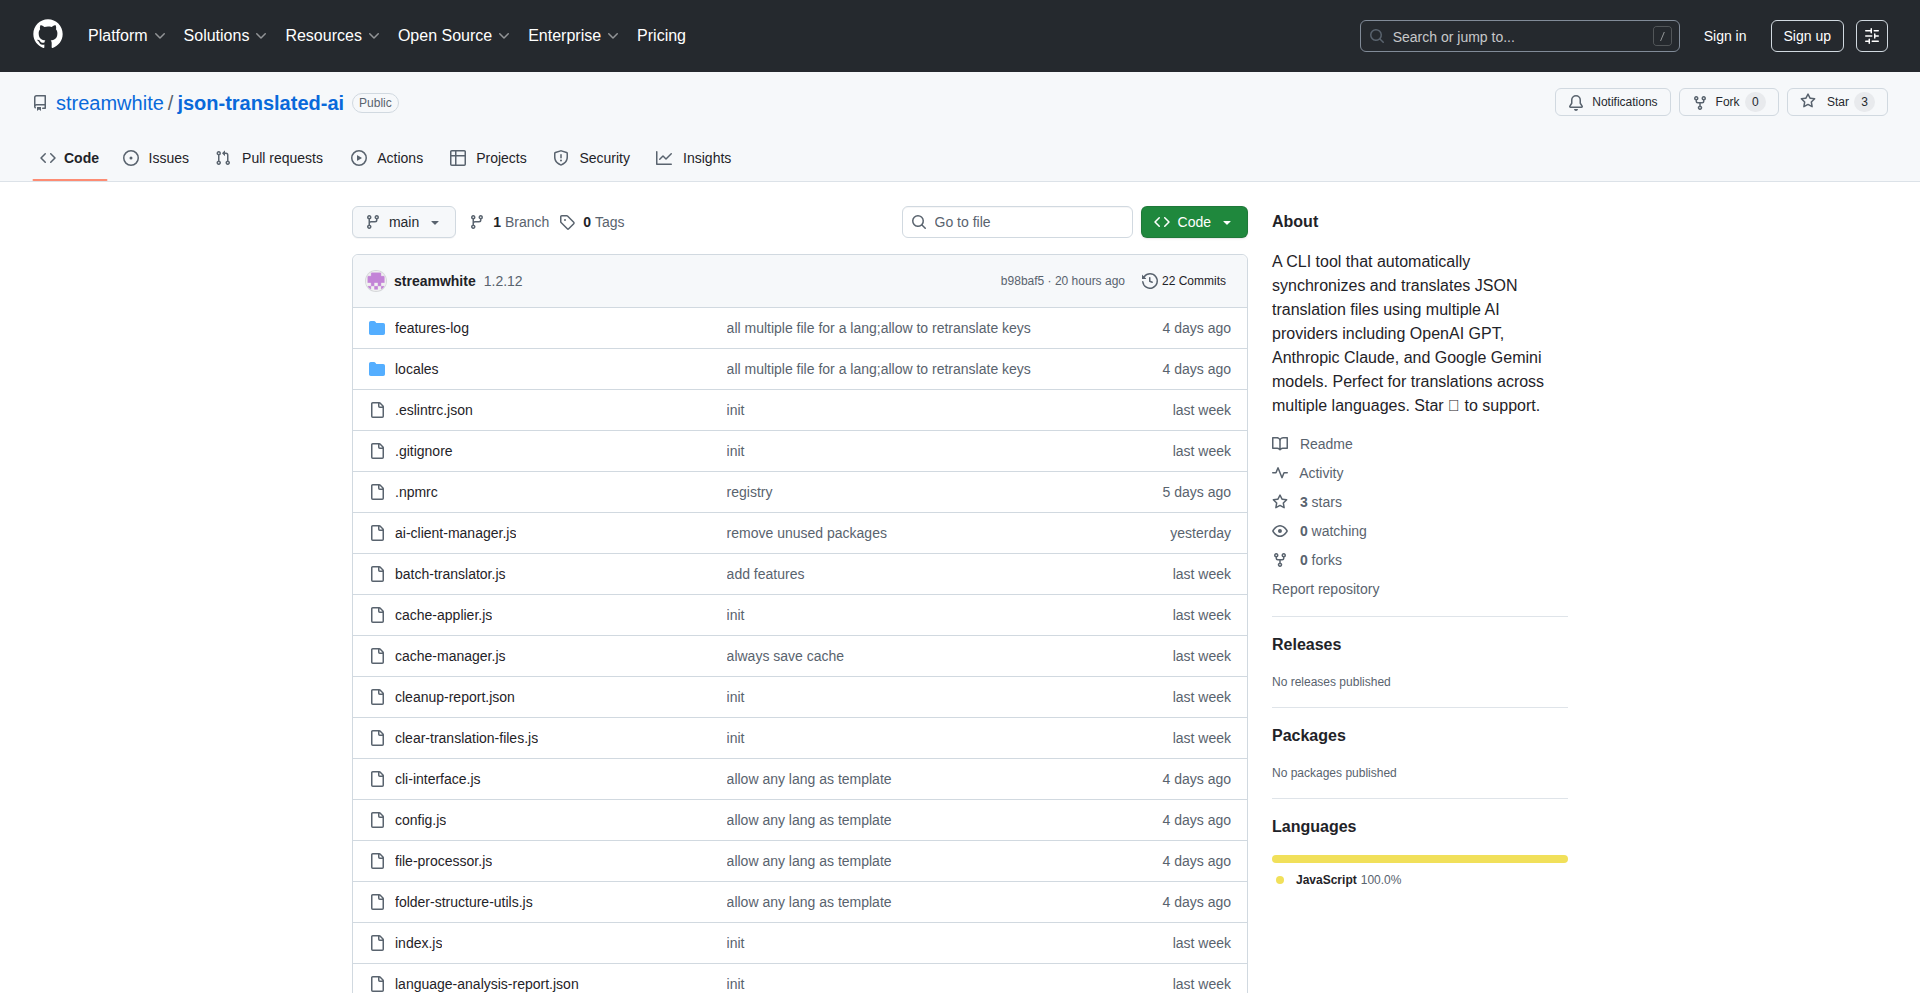This screenshot has width=1920, height=993.
Task: Switch to the Projects tab
Action: coord(488,158)
